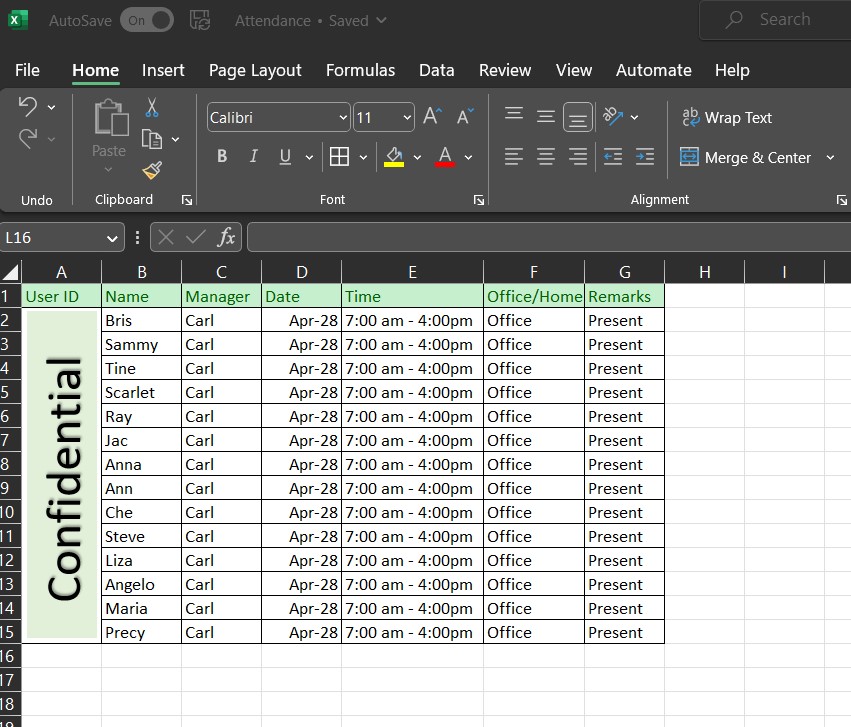Image resolution: width=851 pixels, height=727 pixels.
Task: Switch to the Page Layout tab
Action: (255, 71)
